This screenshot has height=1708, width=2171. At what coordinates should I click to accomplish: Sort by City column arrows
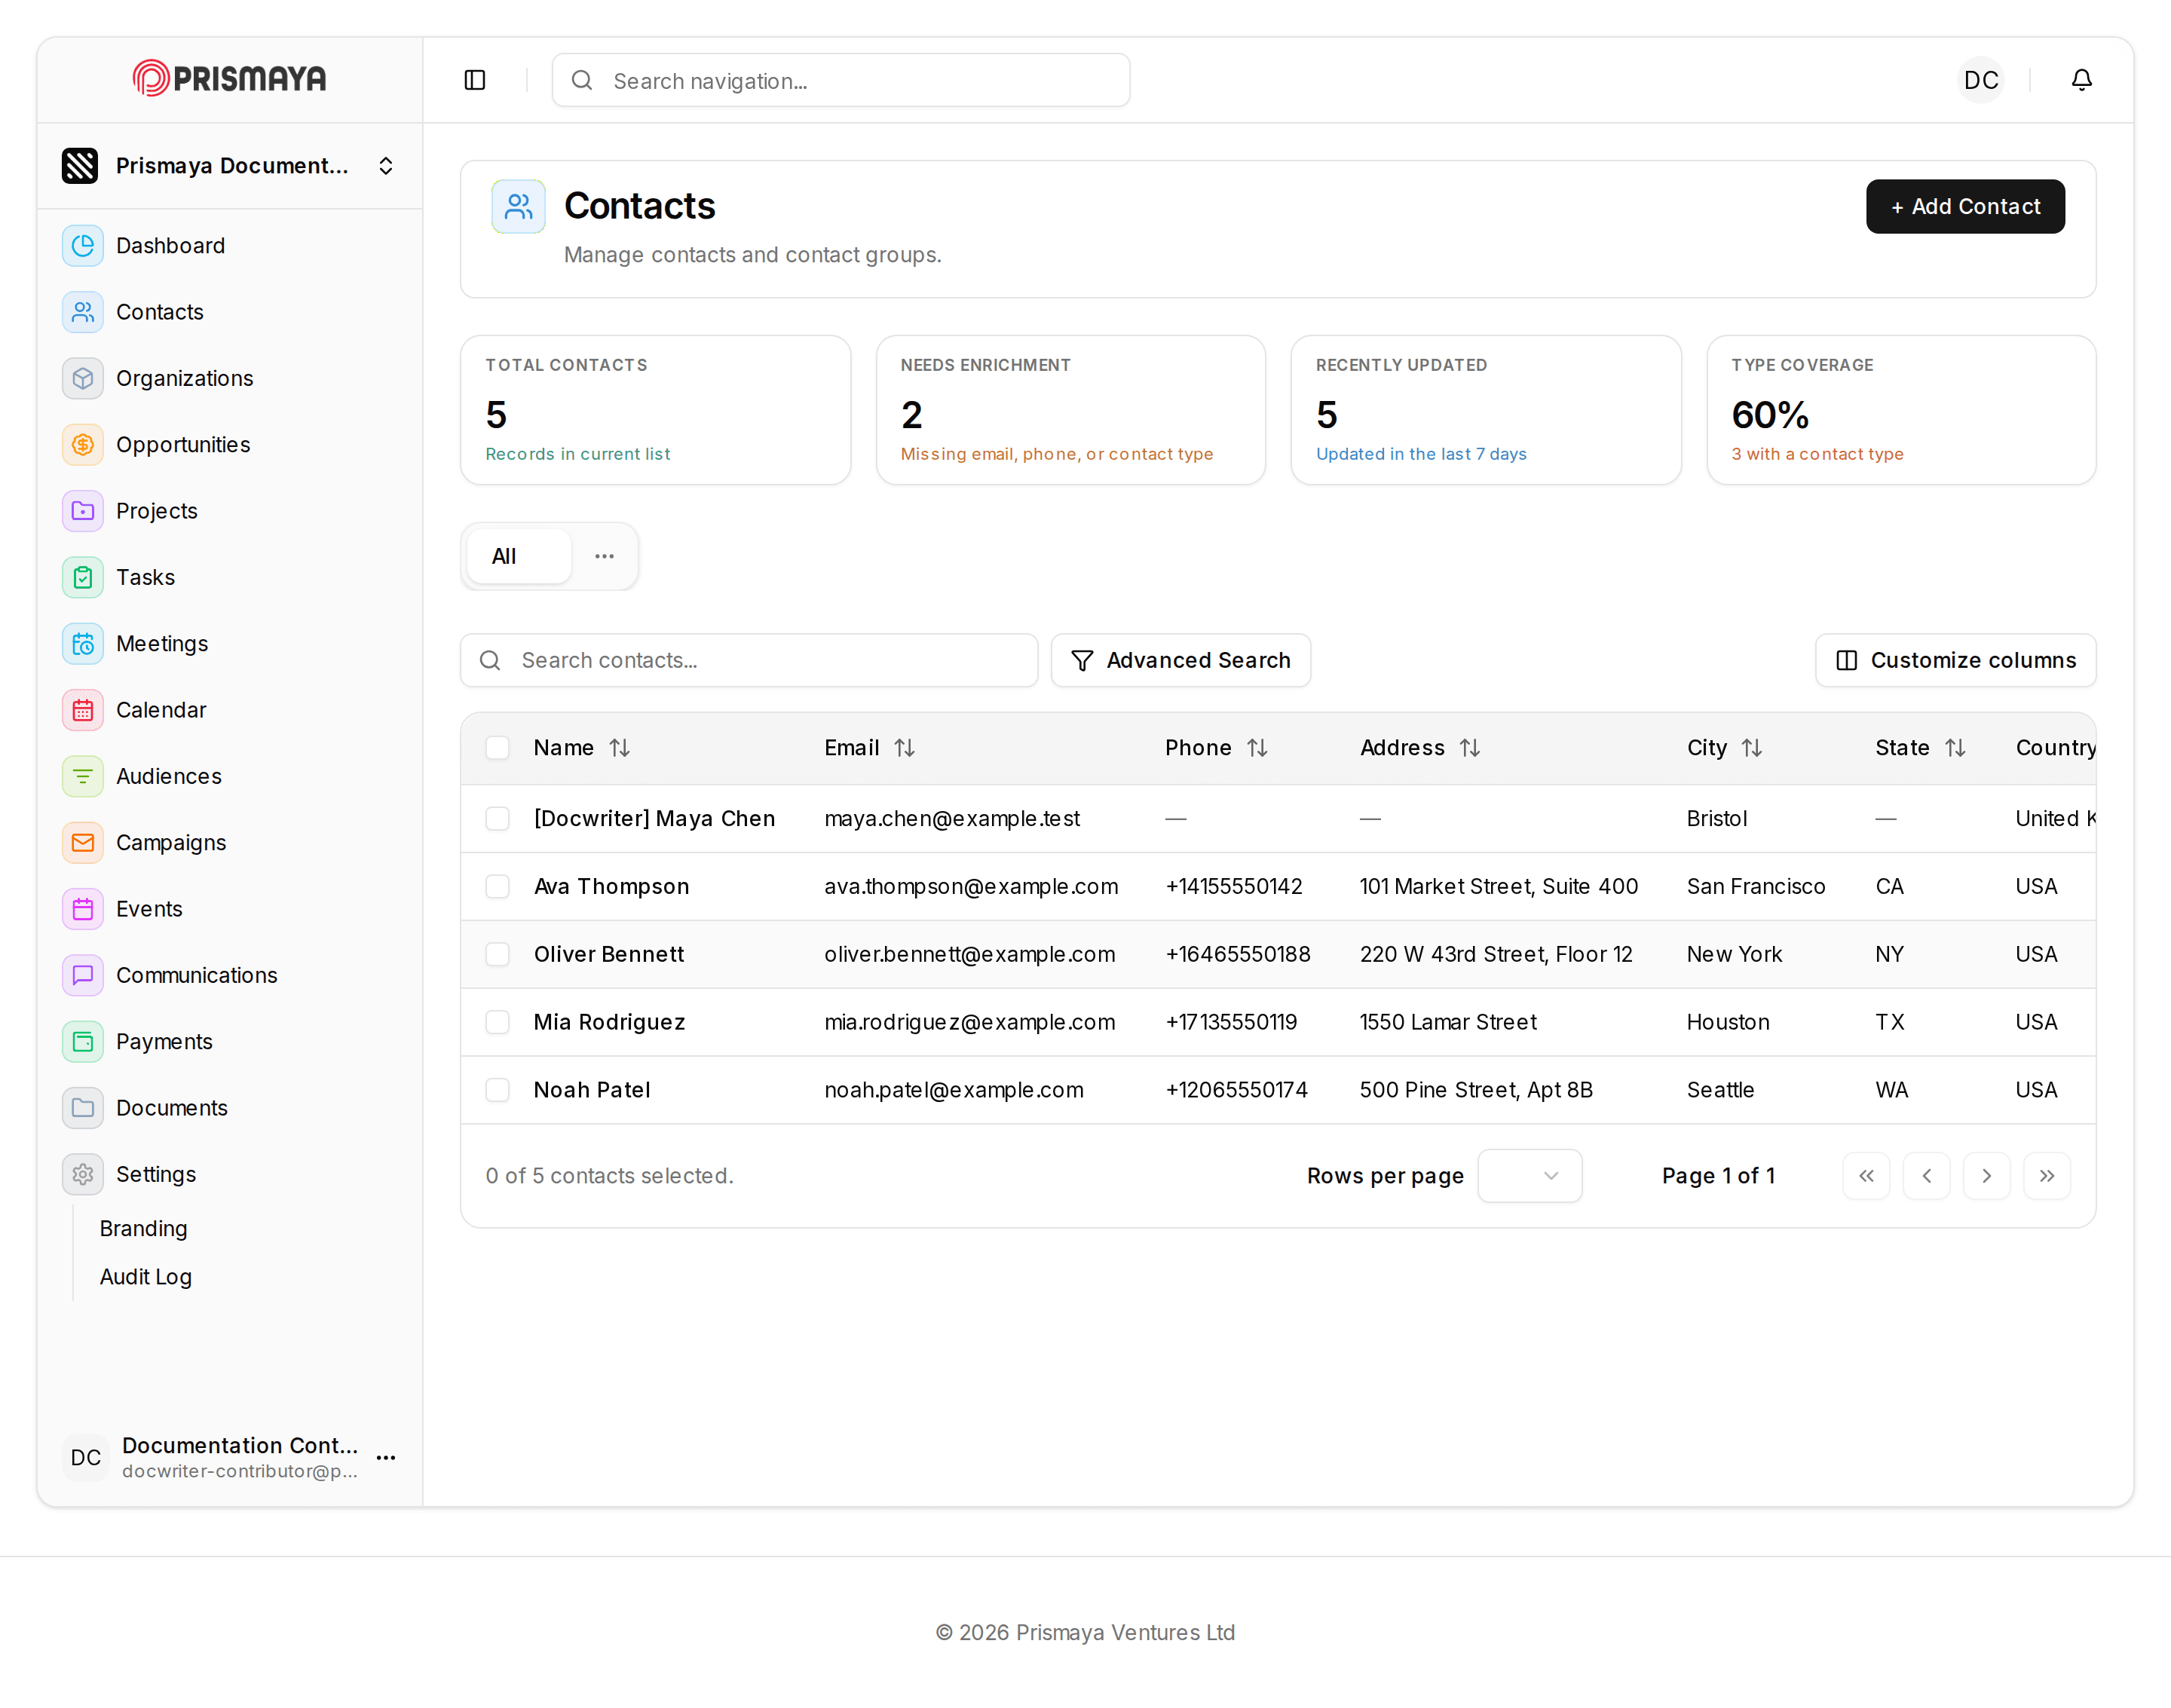(x=1752, y=748)
